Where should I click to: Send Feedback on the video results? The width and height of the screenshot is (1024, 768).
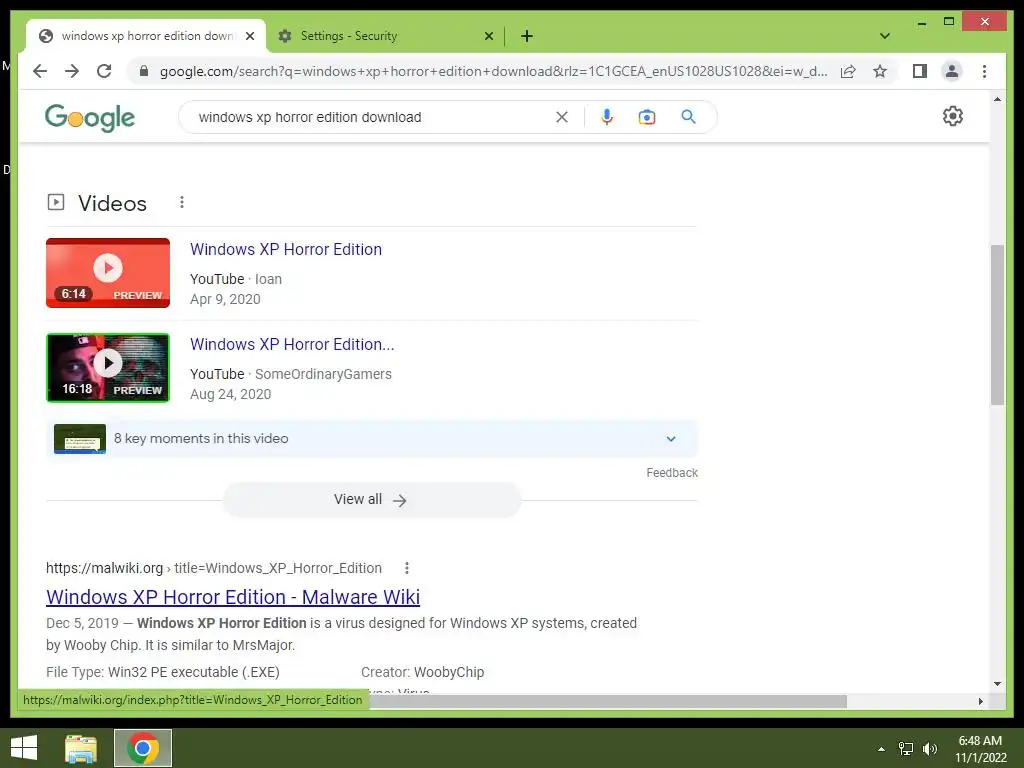[672, 473]
